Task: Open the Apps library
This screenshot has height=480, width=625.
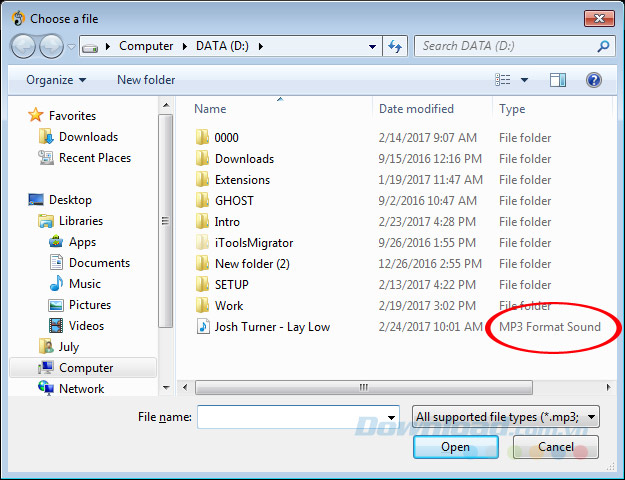Action: point(83,242)
